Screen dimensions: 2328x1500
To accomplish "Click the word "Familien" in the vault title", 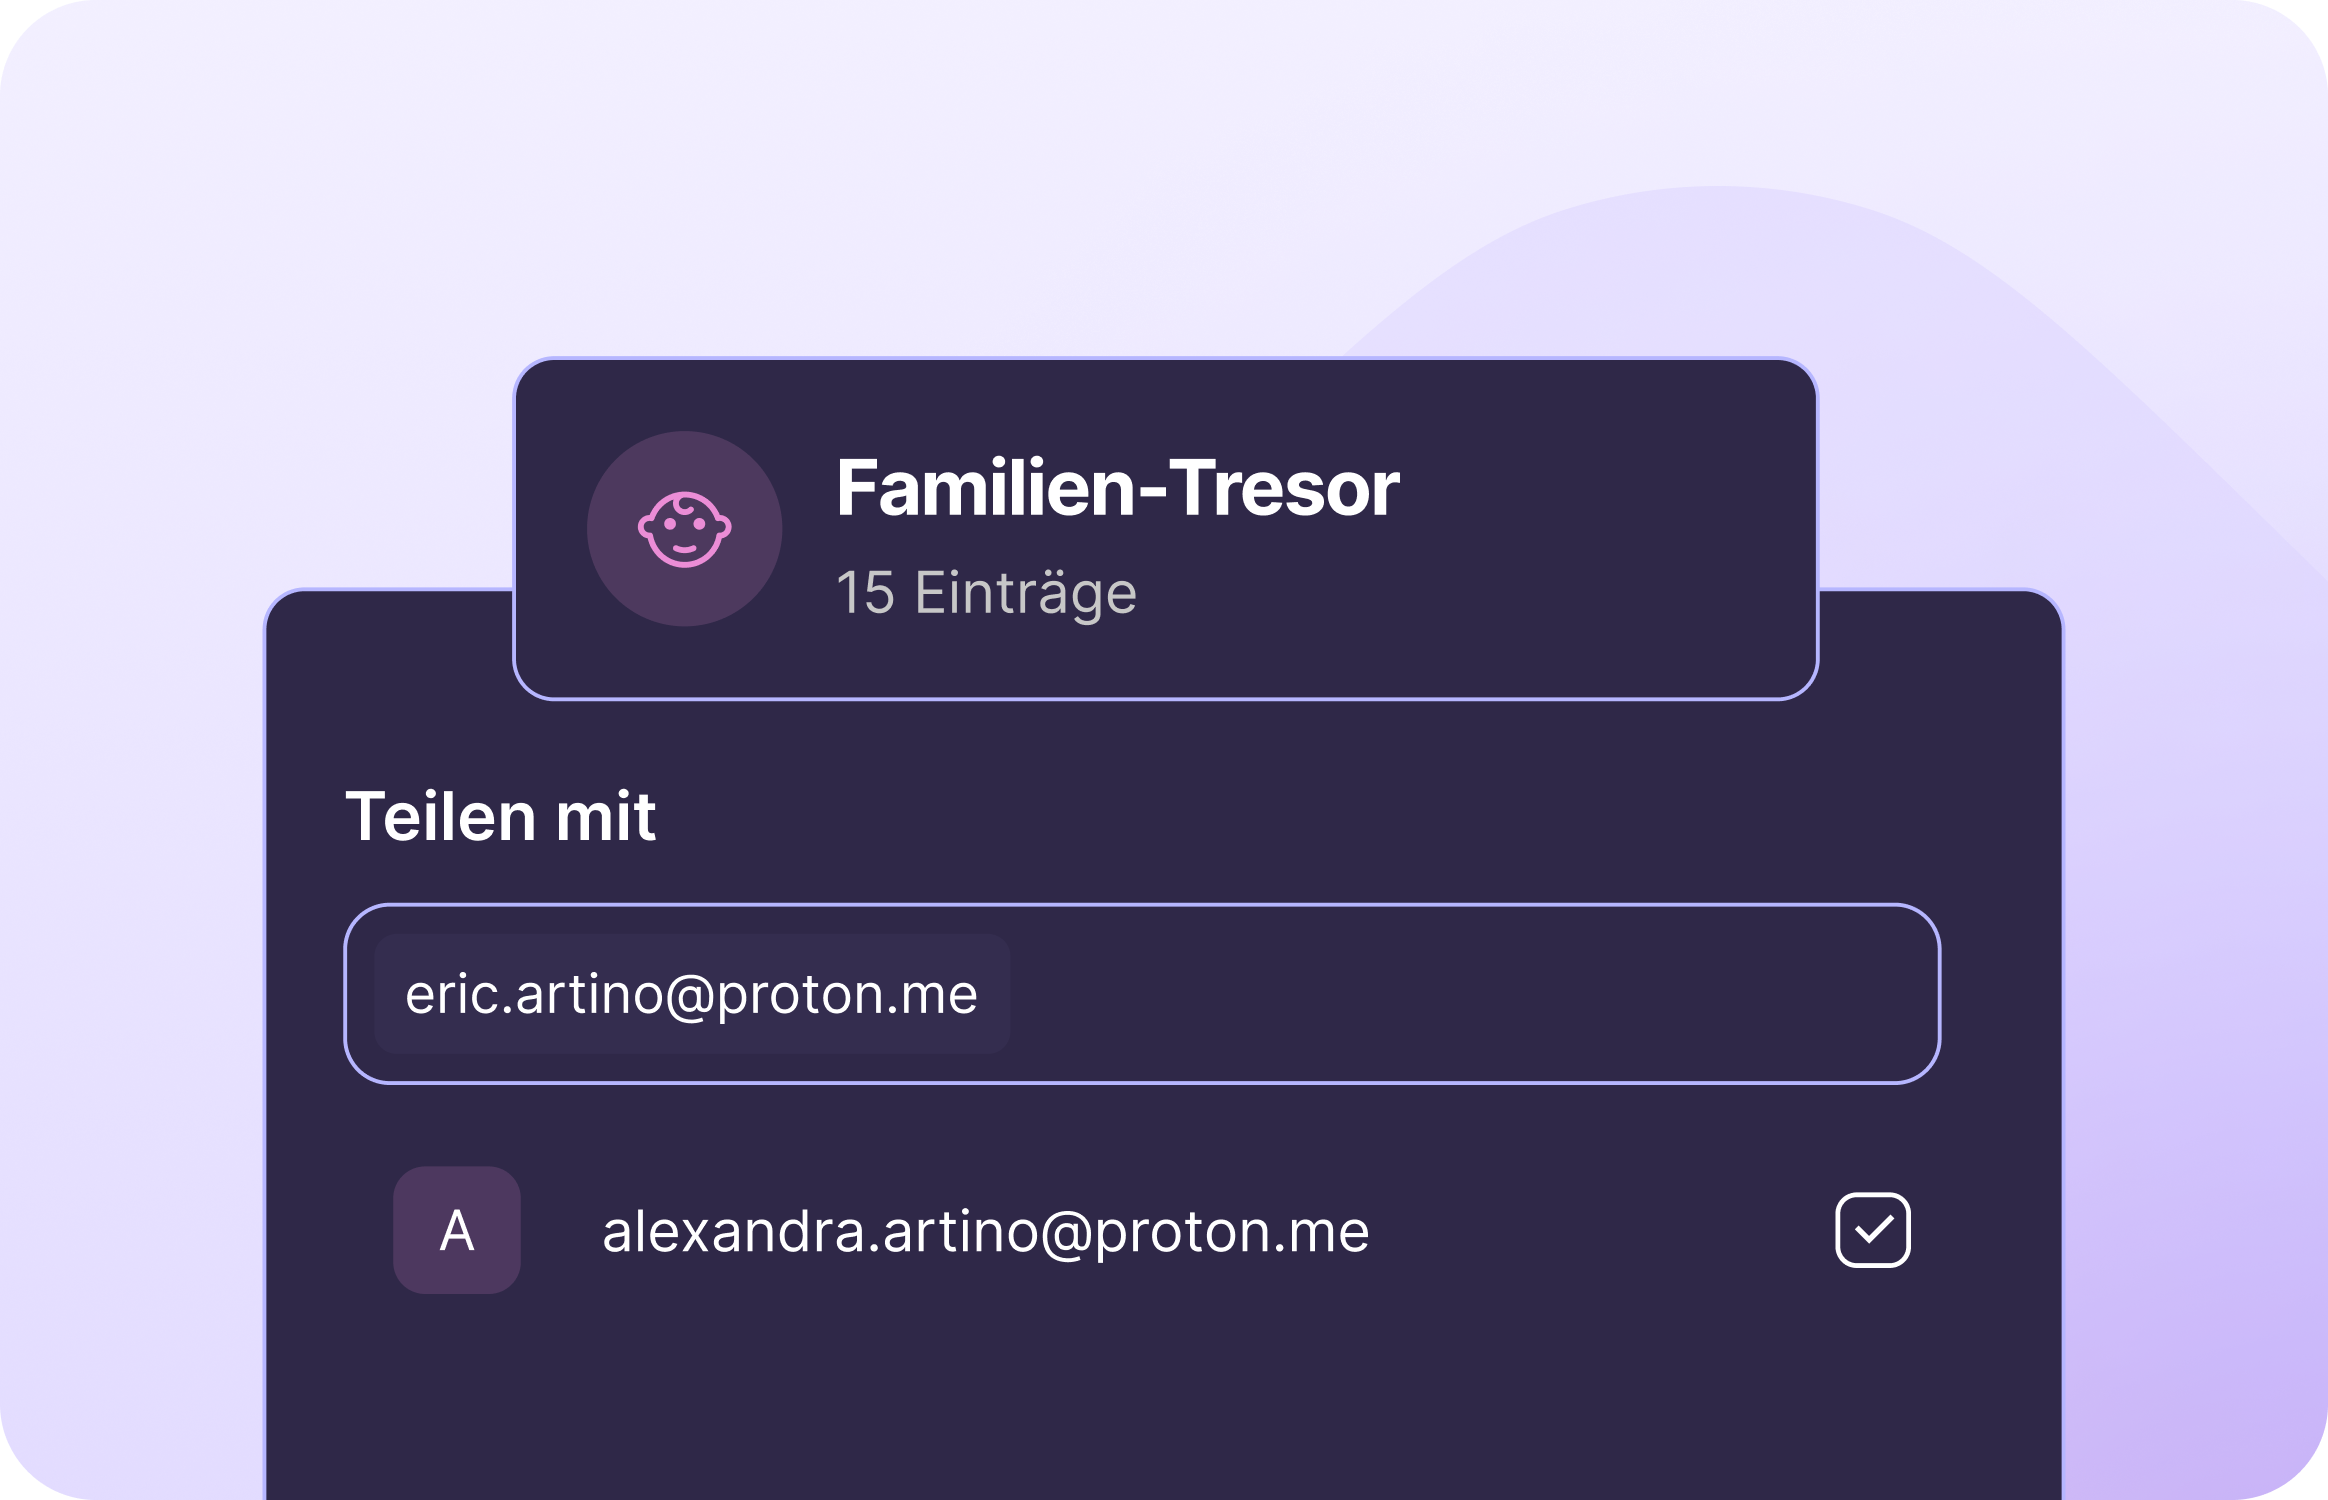I will [x=985, y=488].
